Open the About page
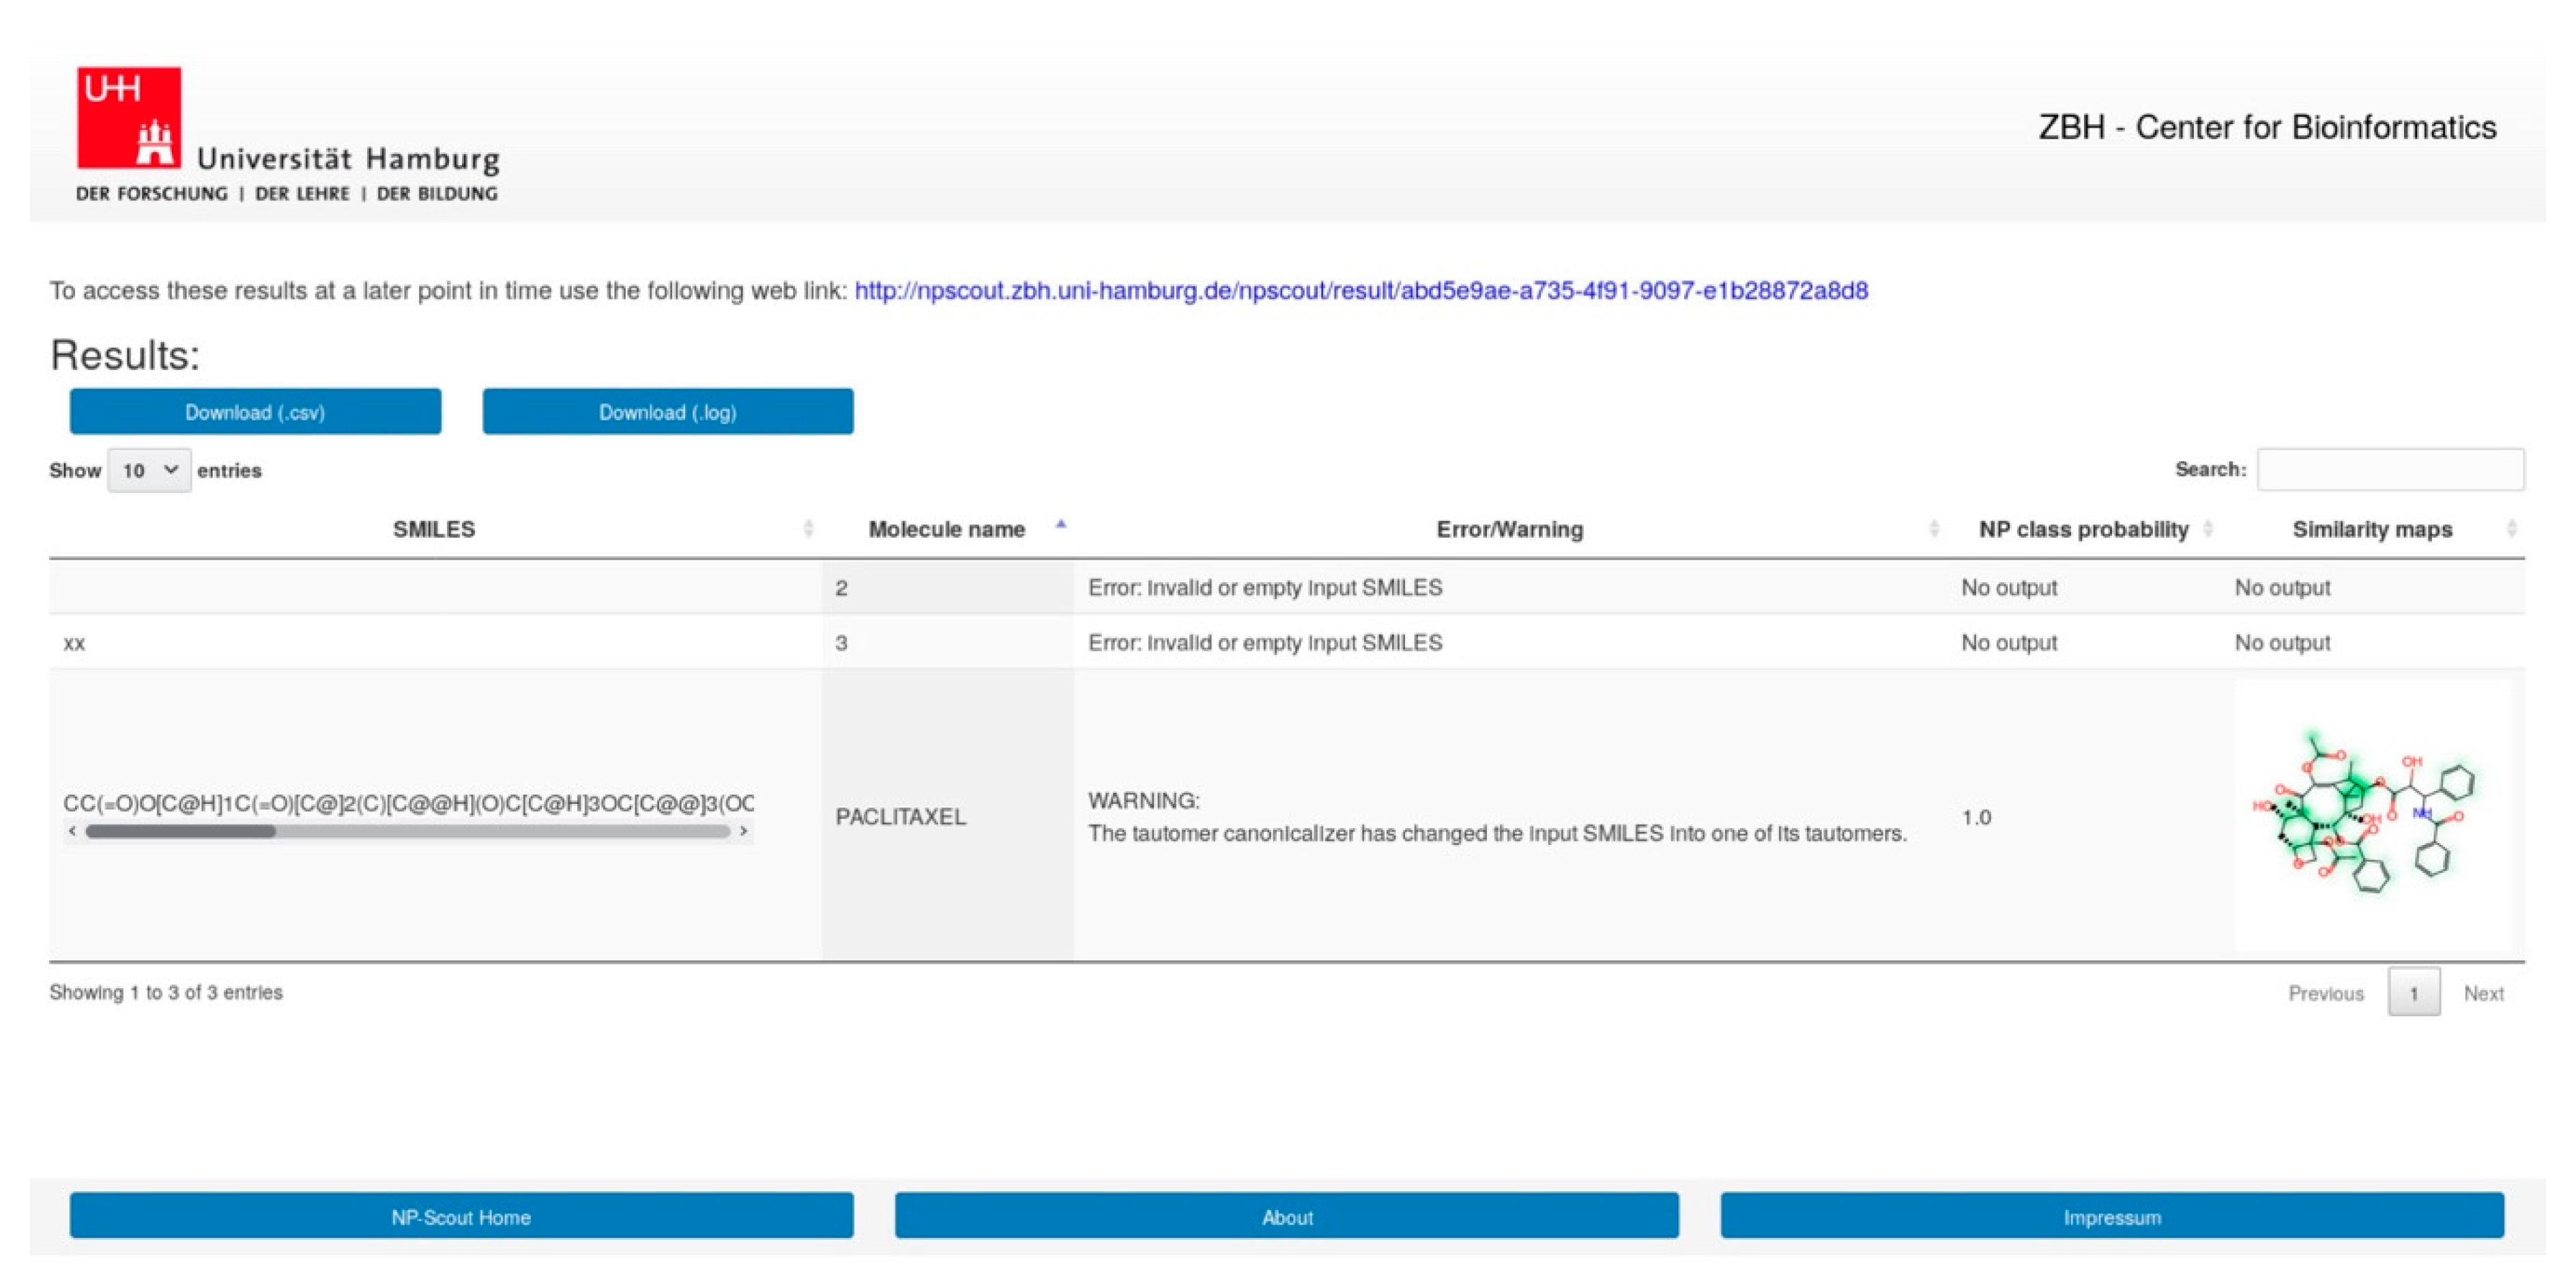The width and height of the screenshot is (2576, 1281). [x=1286, y=1216]
